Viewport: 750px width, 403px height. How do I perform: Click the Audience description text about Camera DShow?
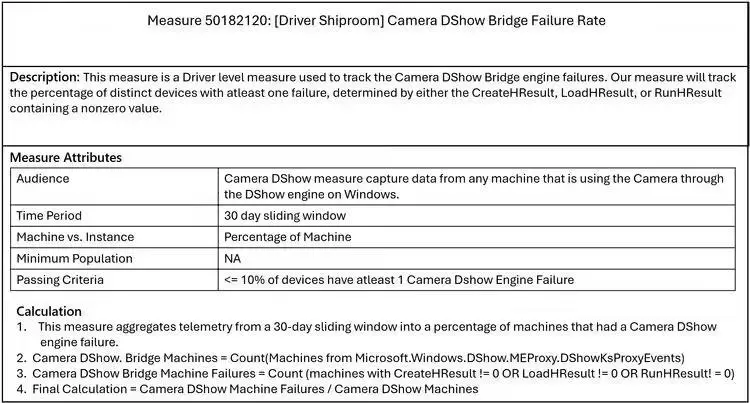[x=474, y=186]
